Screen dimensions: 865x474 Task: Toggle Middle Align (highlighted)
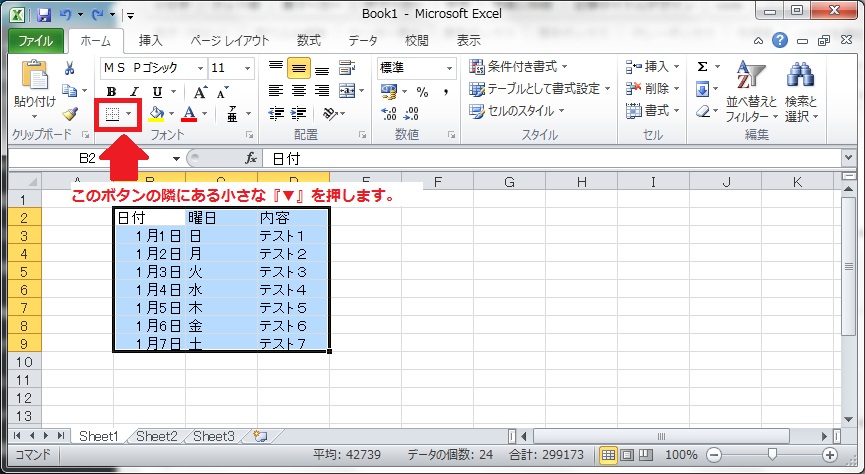(x=298, y=68)
